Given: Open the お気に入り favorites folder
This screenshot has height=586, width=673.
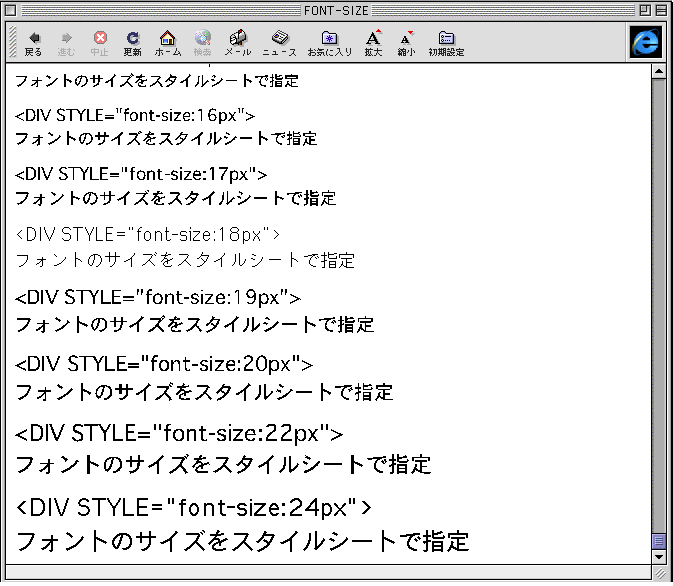Looking at the screenshot, I should pos(330,43).
